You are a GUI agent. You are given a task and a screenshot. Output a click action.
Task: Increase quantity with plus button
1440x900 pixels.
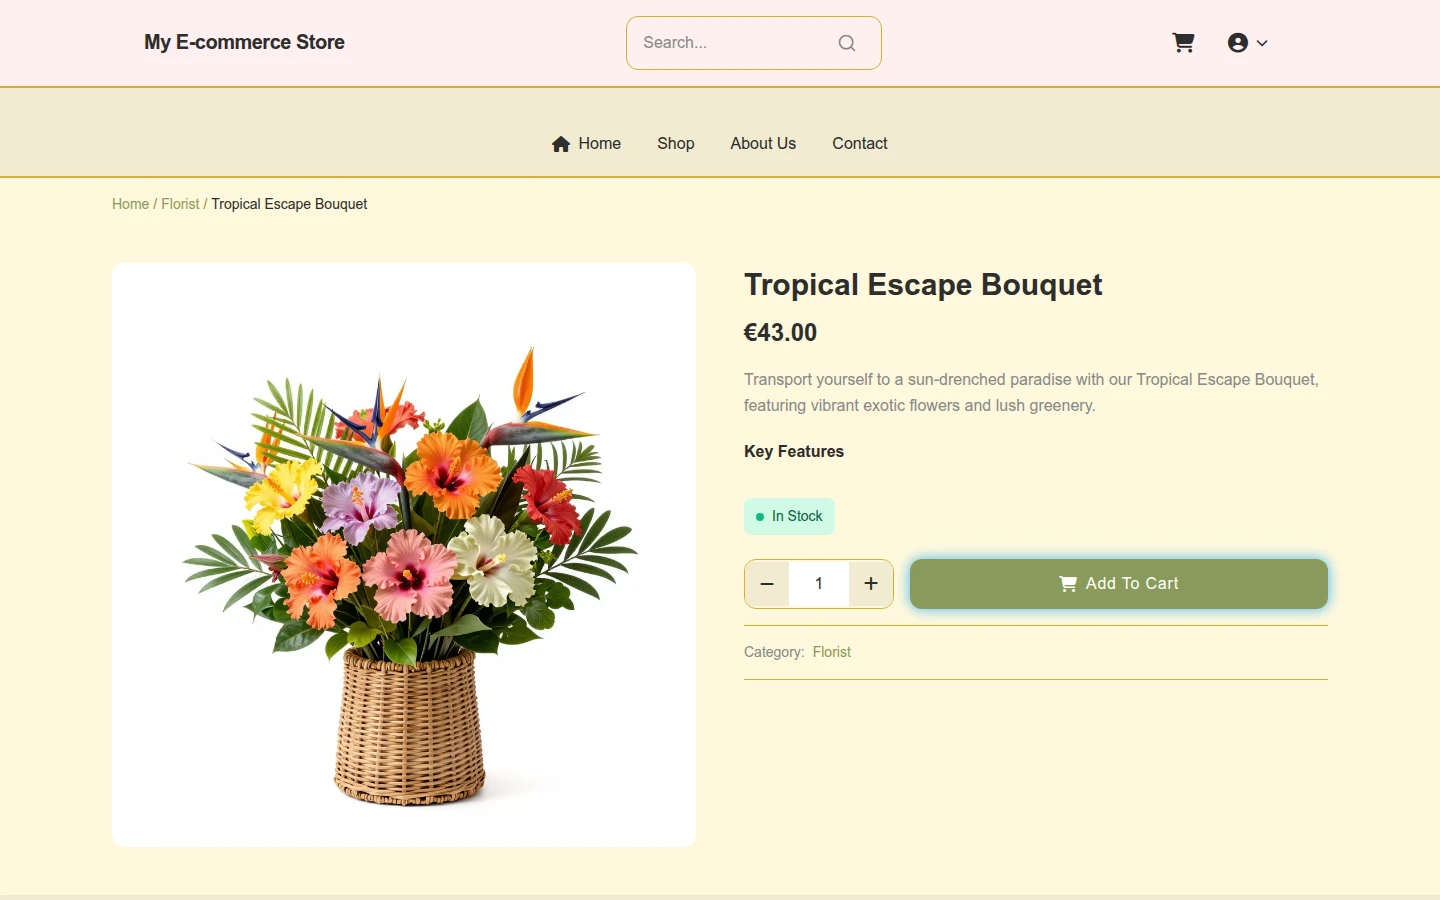tap(871, 584)
